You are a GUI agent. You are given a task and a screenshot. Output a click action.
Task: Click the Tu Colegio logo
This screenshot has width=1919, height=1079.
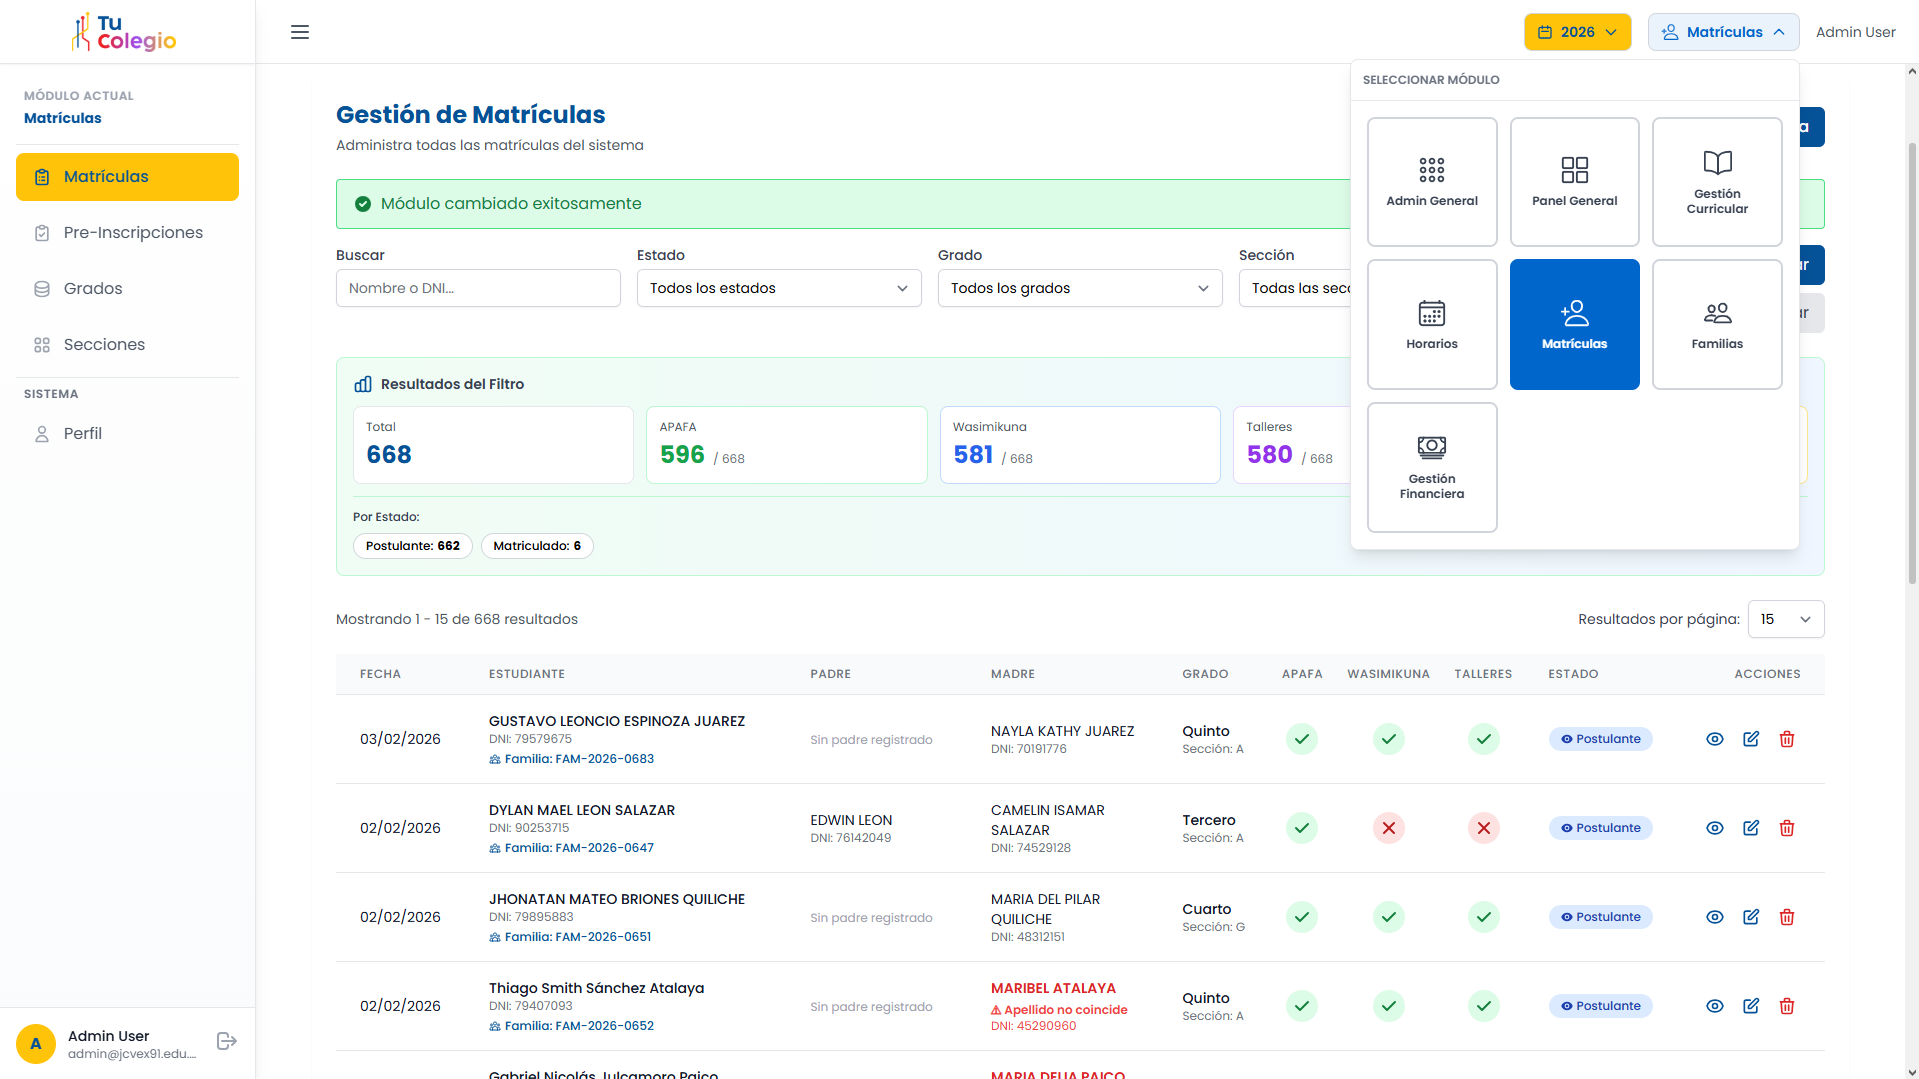123,31
